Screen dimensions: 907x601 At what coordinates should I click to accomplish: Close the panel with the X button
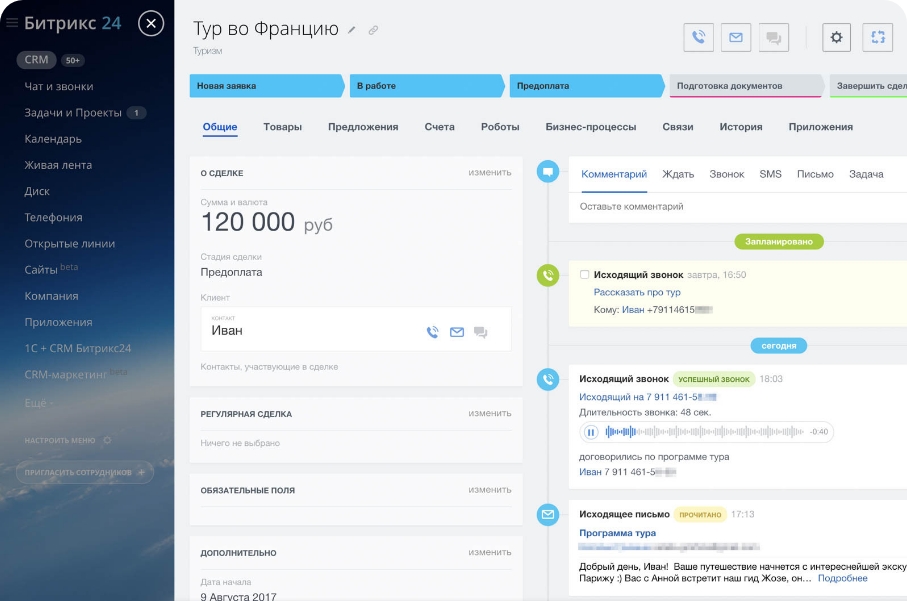tap(151, 23)
